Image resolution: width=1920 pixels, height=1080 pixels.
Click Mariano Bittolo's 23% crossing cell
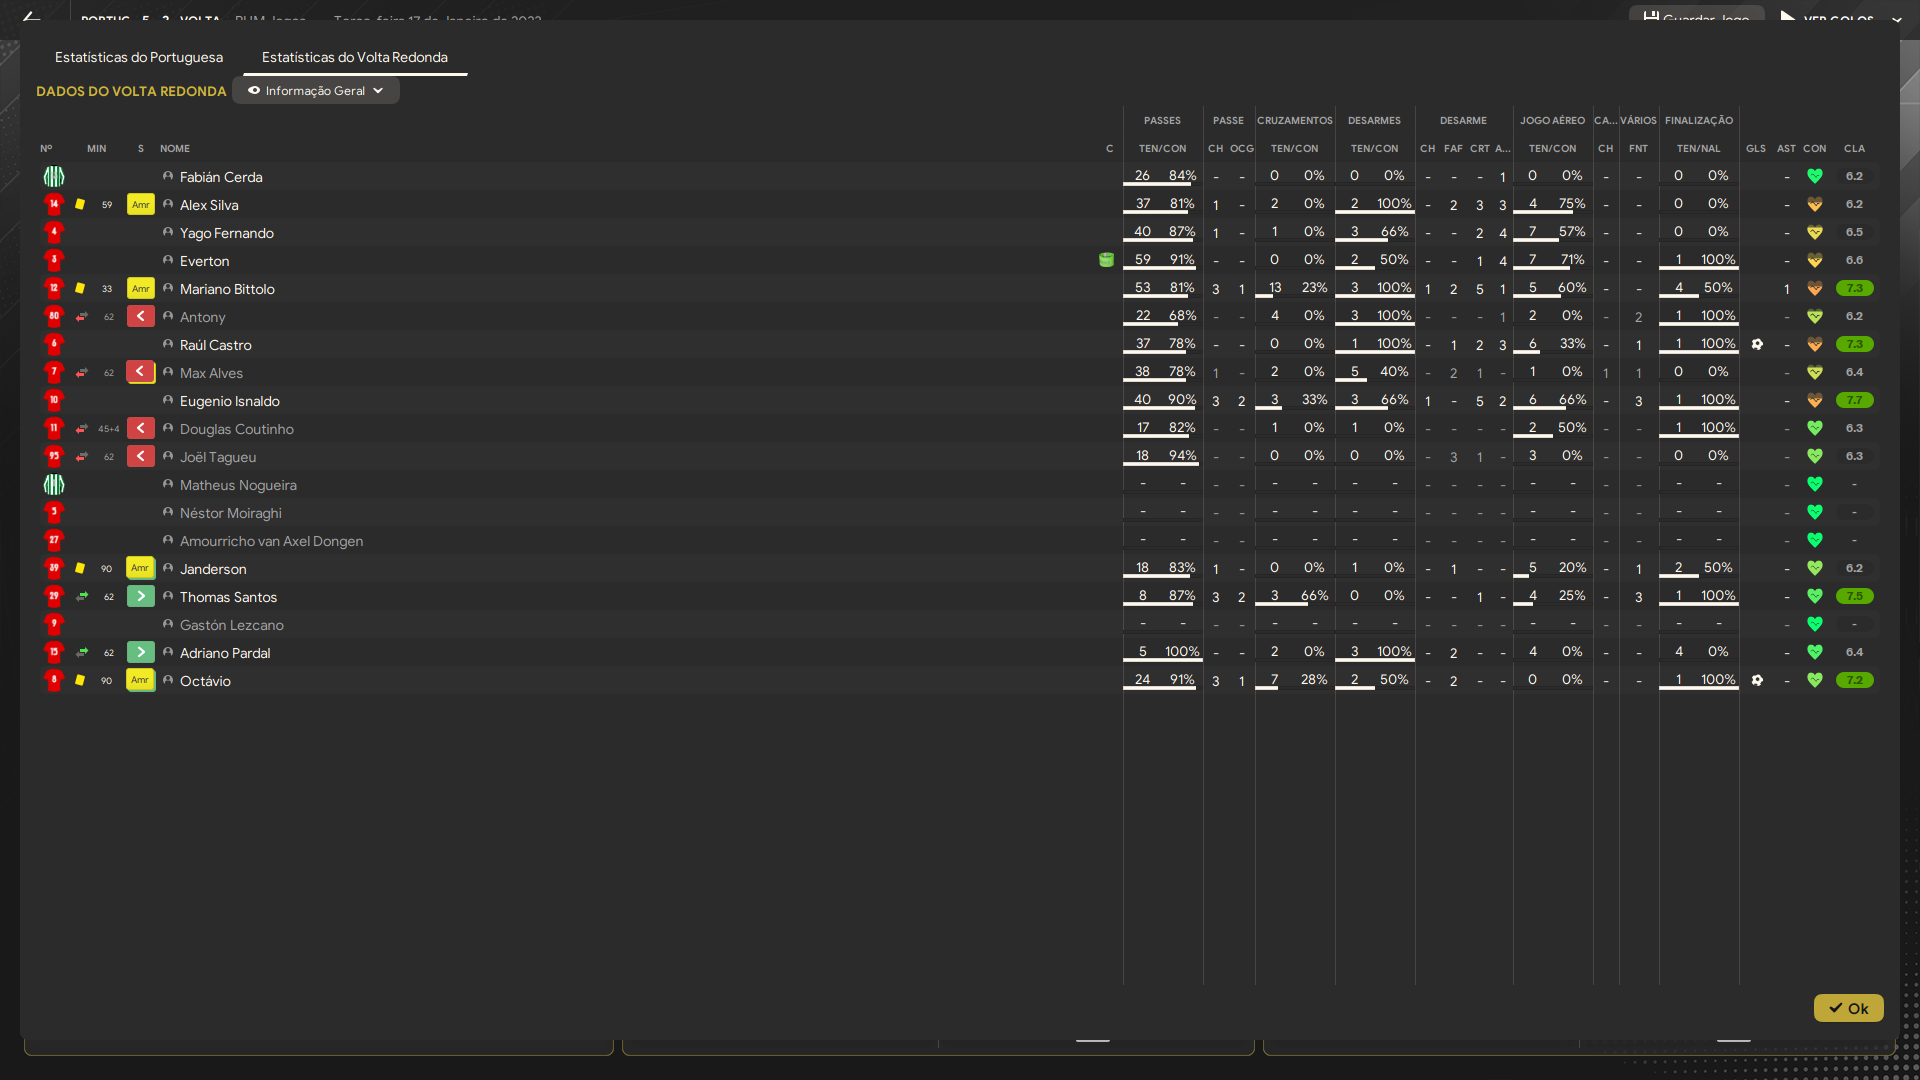(x=1315, y=287)
